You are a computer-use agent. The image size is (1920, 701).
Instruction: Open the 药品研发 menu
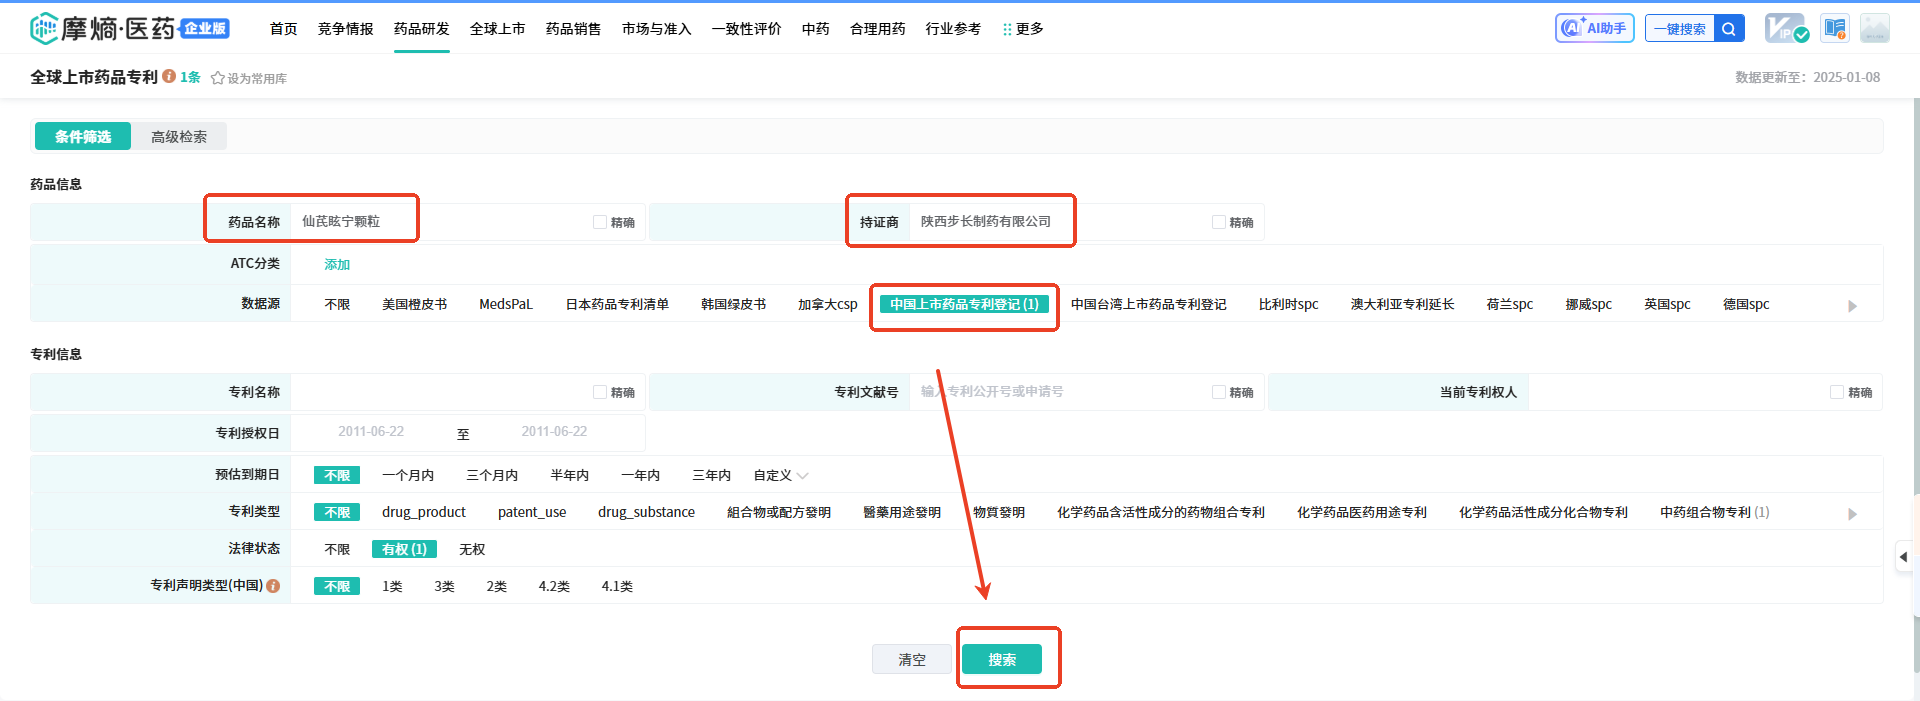click(422, 29)
